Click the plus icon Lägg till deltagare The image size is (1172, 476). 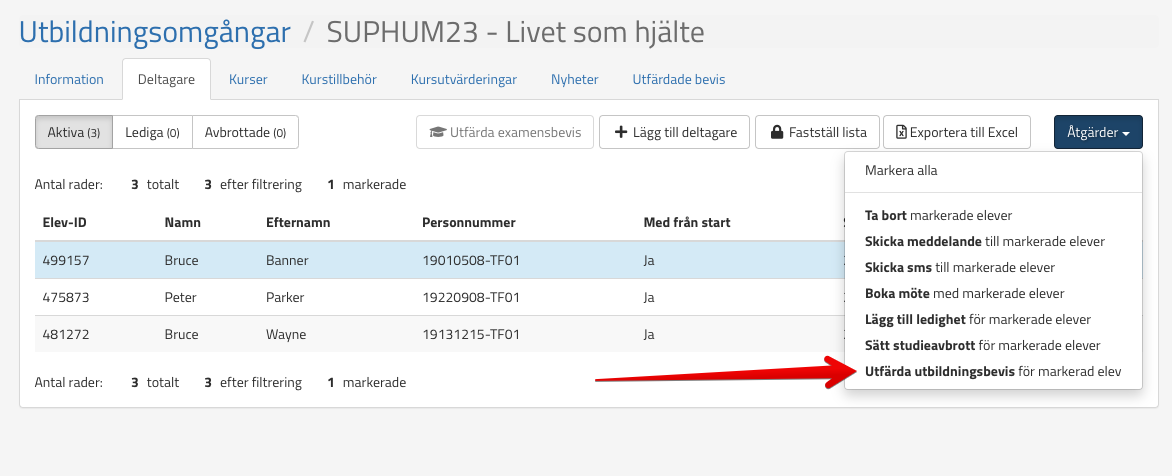[x=674, y=132]
